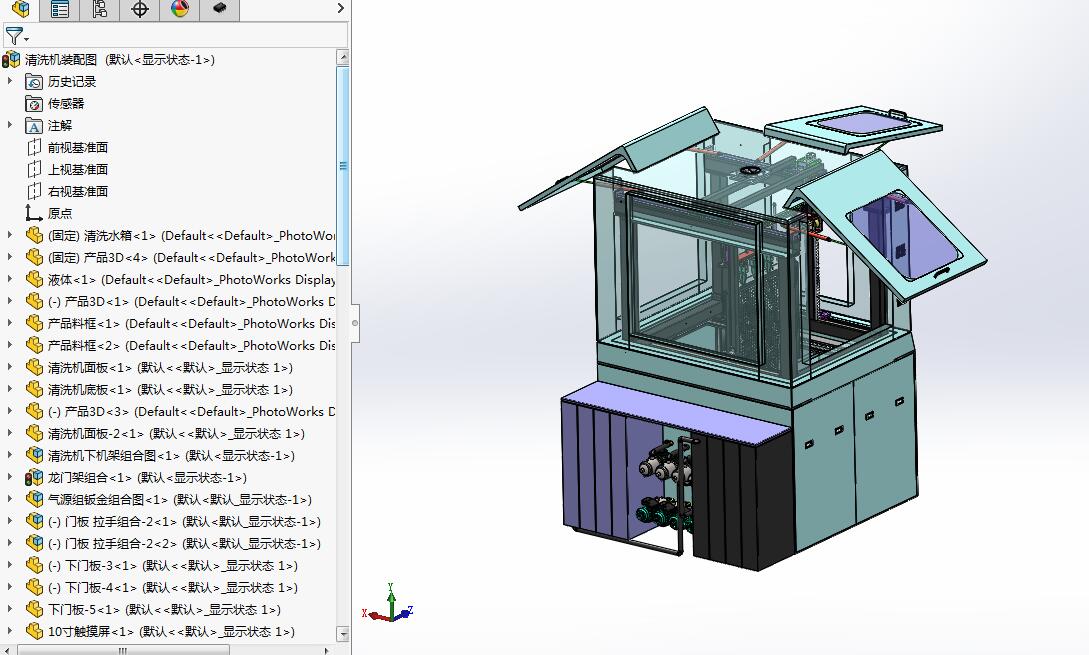This screenshot has width=1089, height=655.
Task: Click the 门板 拉手组合-2<2> subassembly icon
Action: 34,543
